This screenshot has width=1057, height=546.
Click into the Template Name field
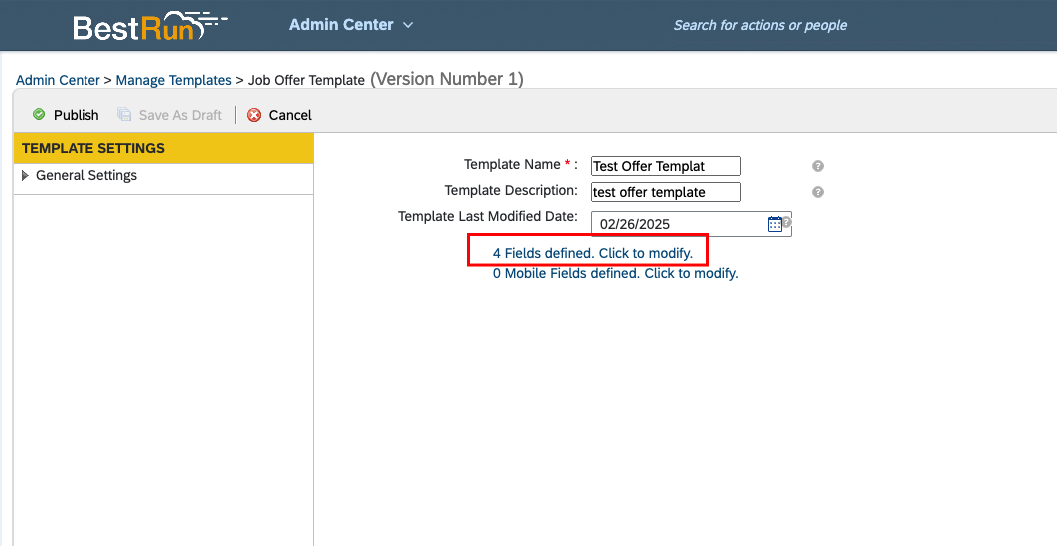(x=665, y=166)
